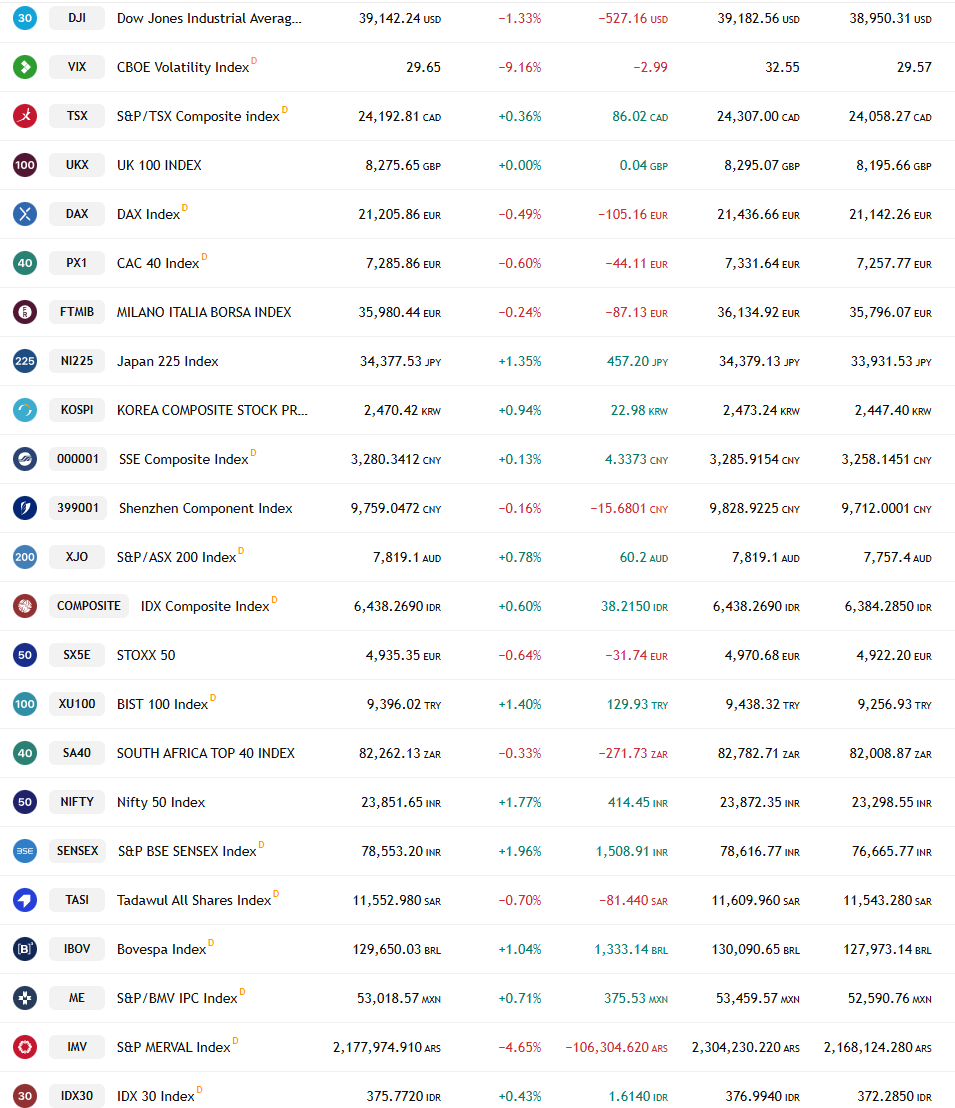
Task: Click the IDX Composite red globe icon
Action: pyautogui.click(x=25, y=606)
